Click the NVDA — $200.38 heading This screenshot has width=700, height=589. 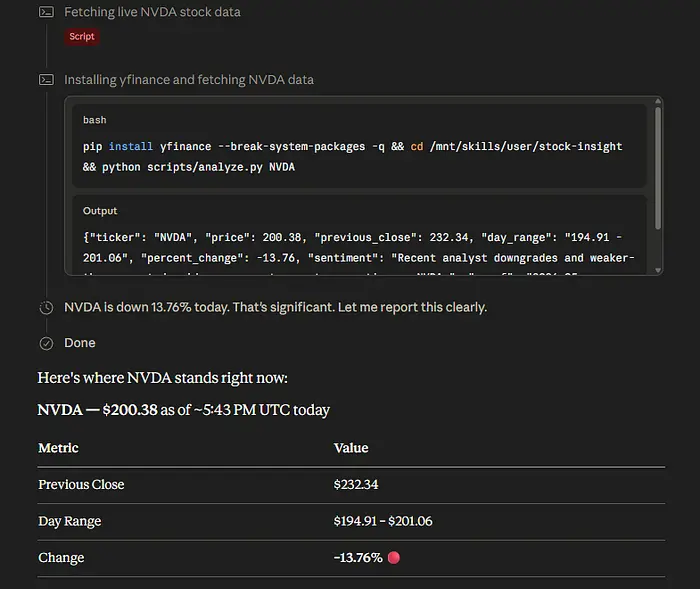coord(183,410)
